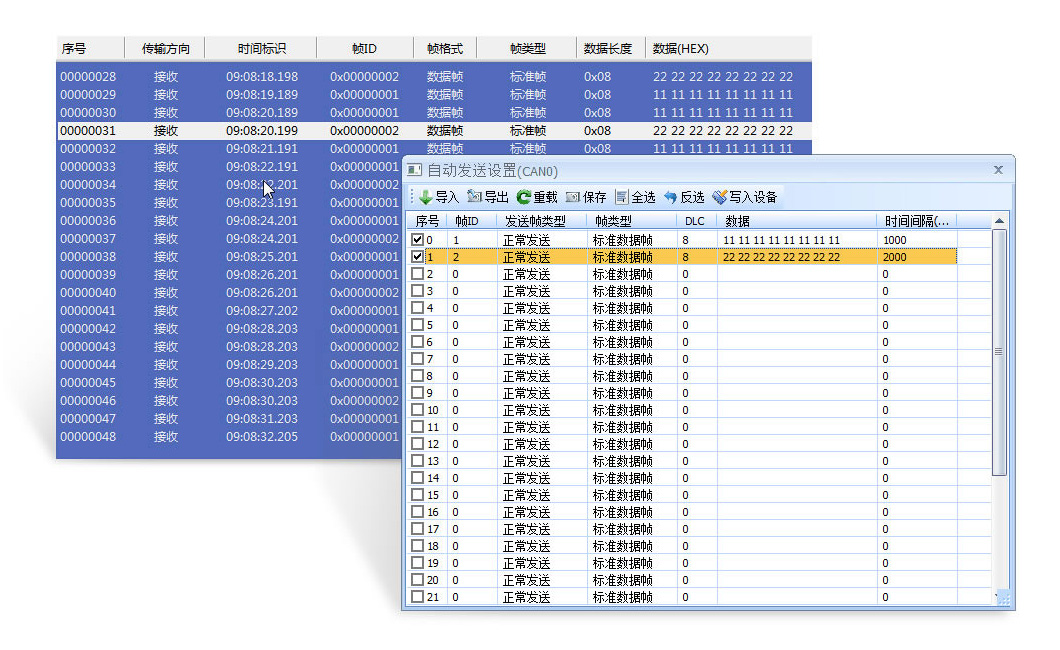Click the 写入设备 (Write to Device) icon
This screenshot has width=1060, height=650.
(719, 197)
